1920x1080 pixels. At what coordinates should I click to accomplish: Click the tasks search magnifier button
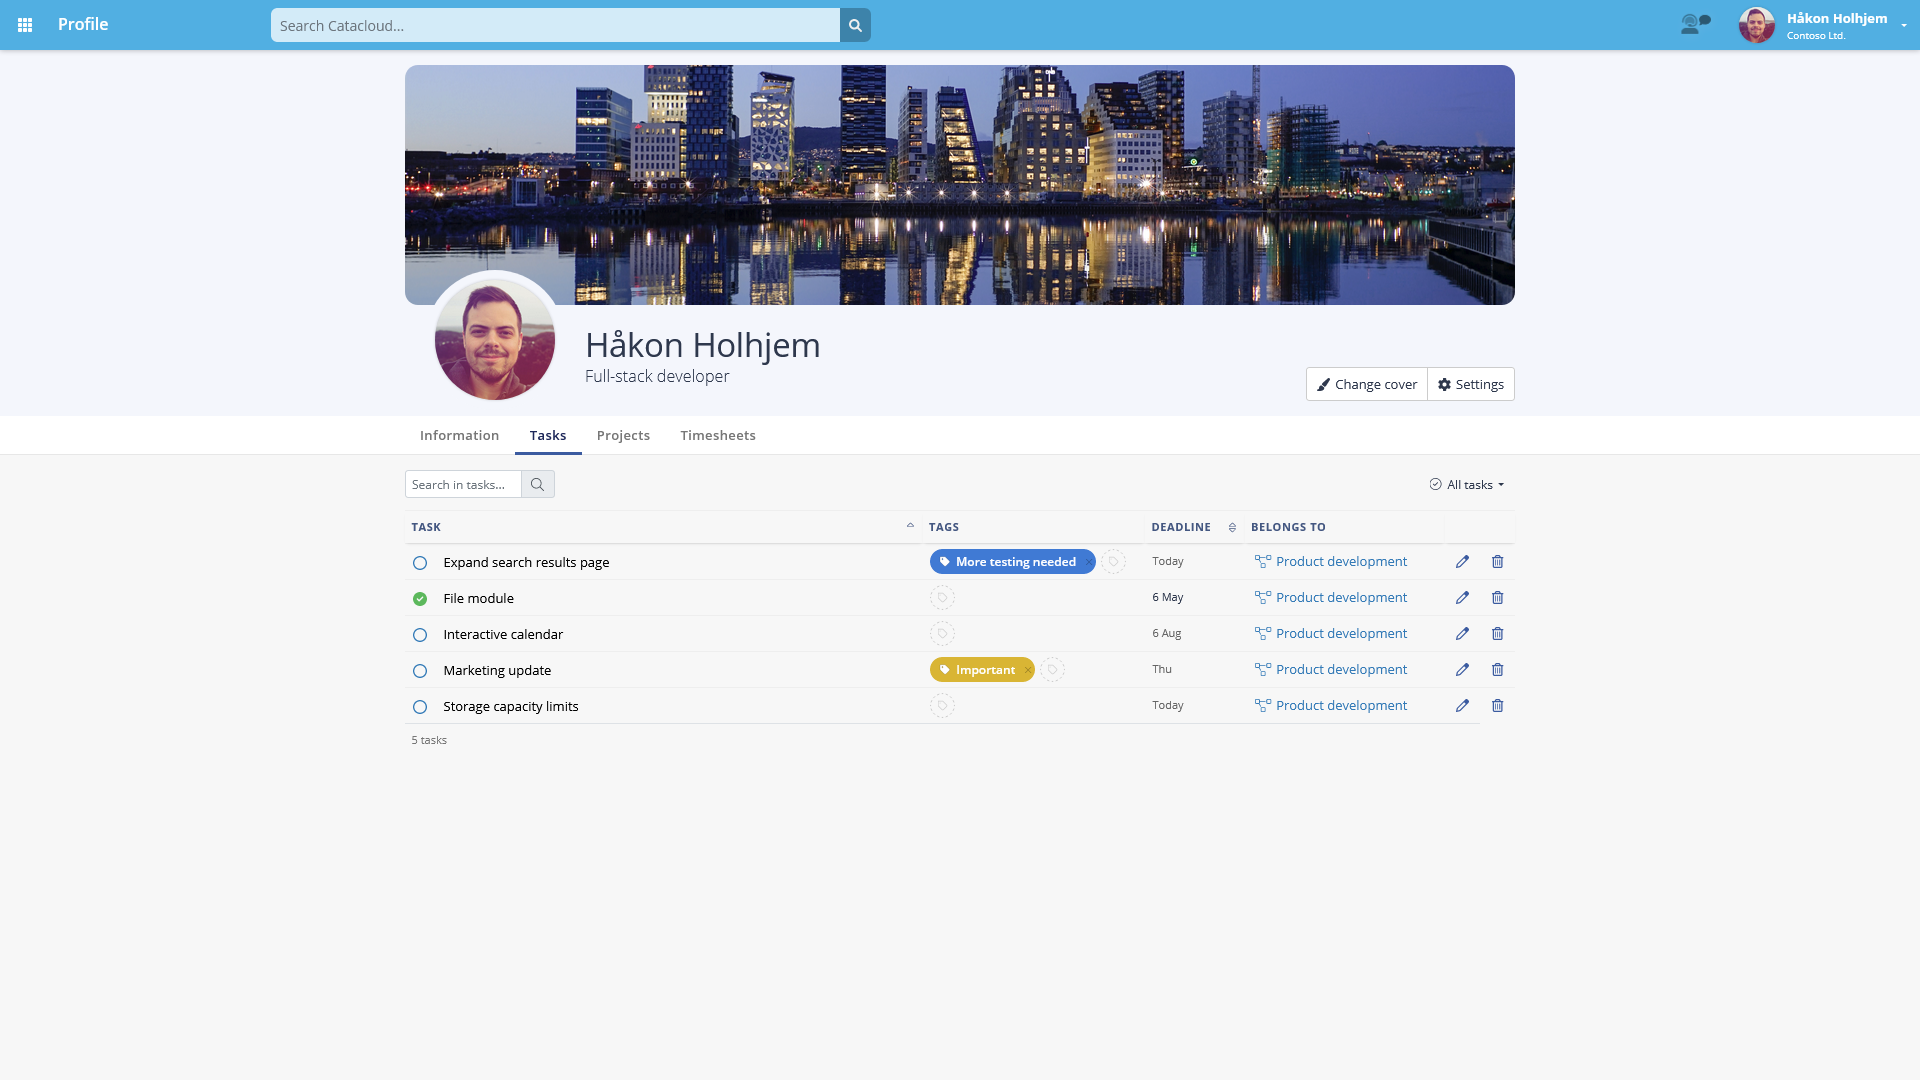click(537, 485)
